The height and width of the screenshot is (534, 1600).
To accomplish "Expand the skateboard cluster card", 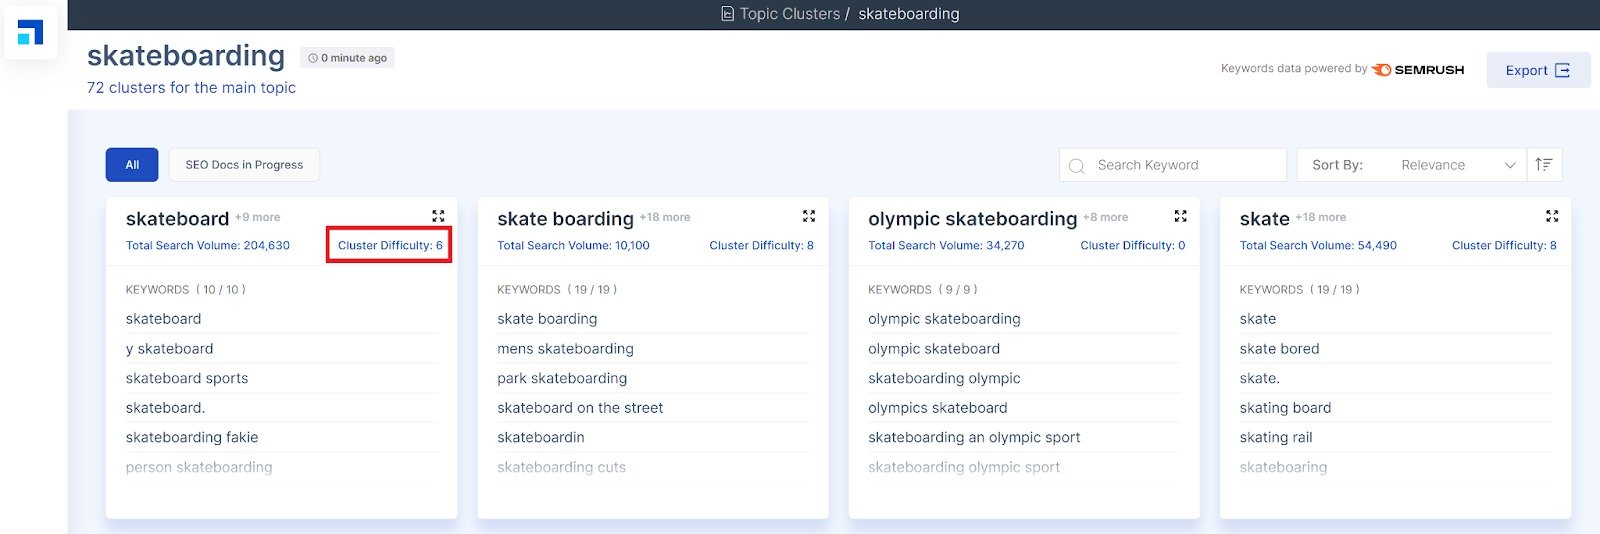I will (x=438, y=216).
